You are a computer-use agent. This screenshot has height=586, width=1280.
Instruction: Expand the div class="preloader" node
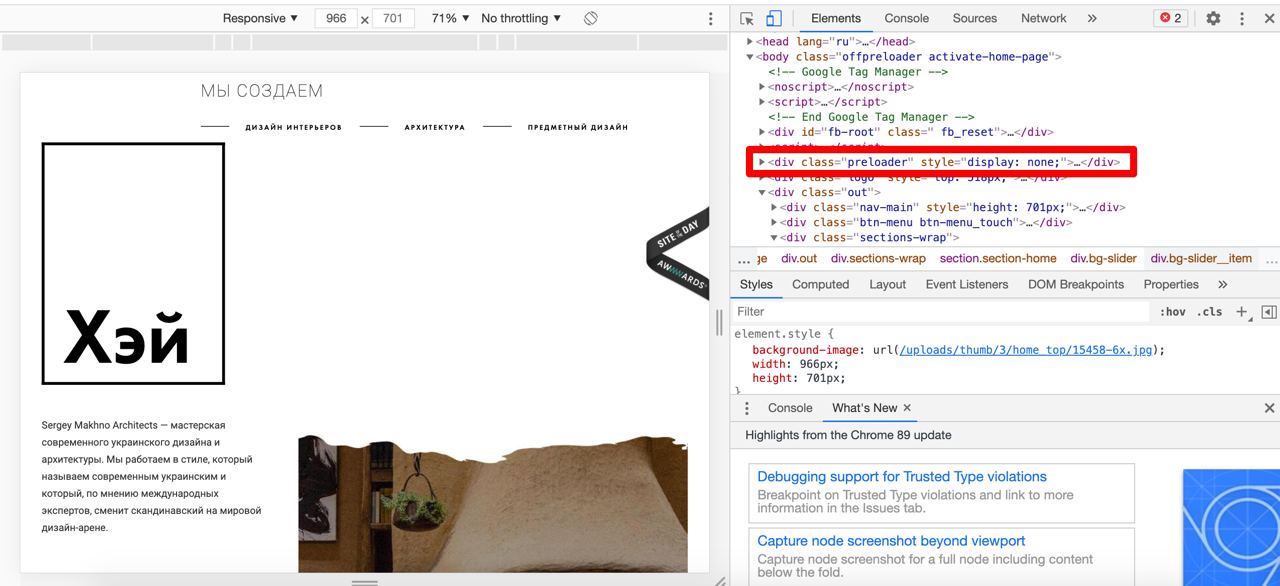click(x=763, y=162)
